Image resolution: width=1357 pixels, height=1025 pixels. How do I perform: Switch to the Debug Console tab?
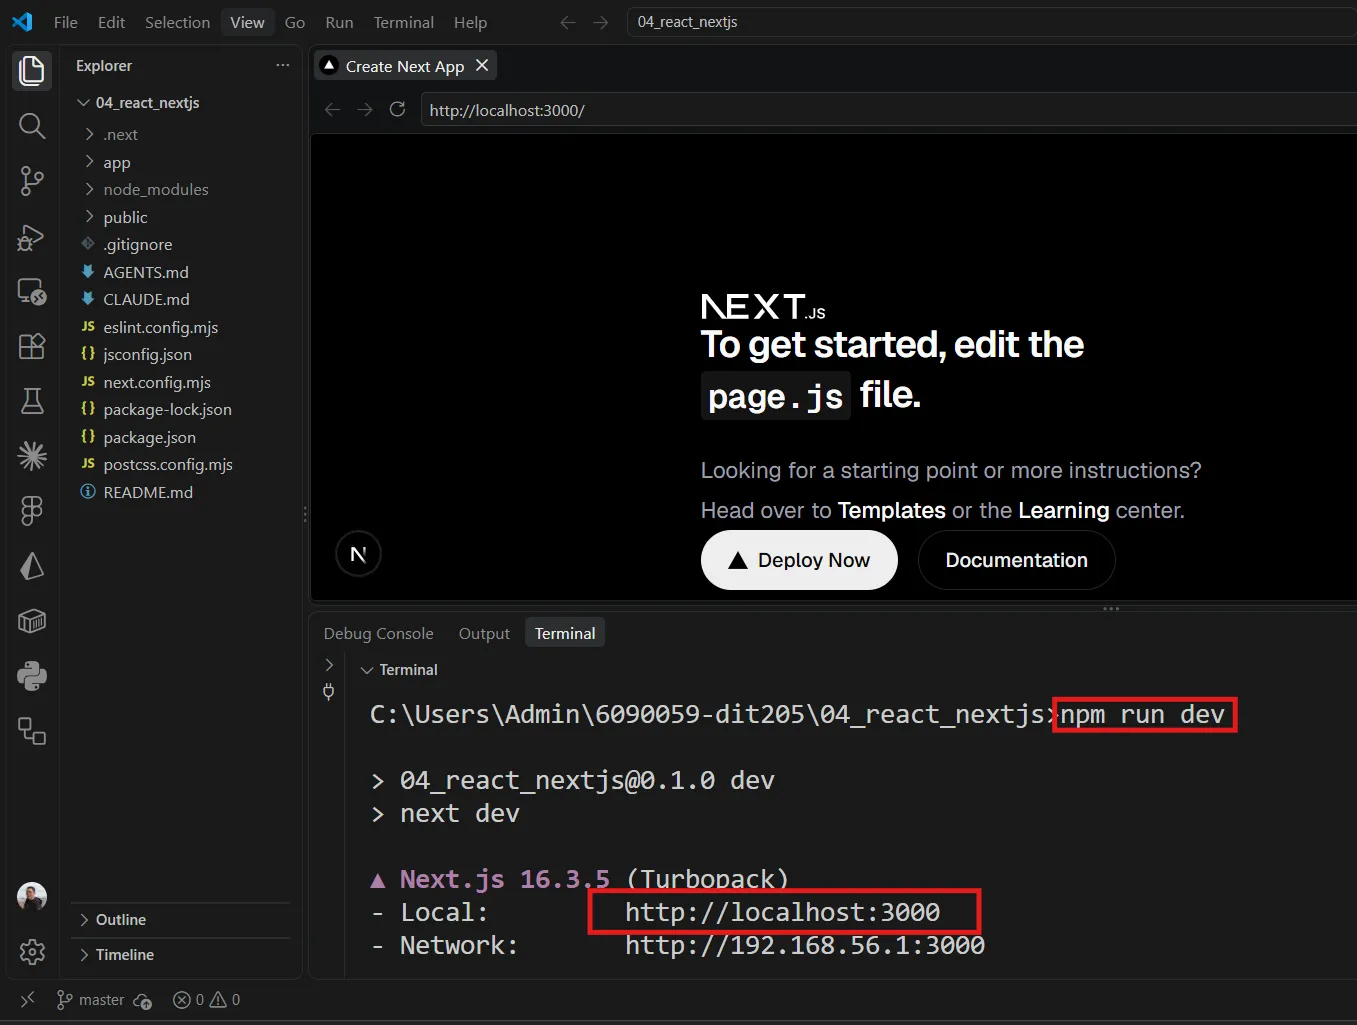tap(378, 633)
